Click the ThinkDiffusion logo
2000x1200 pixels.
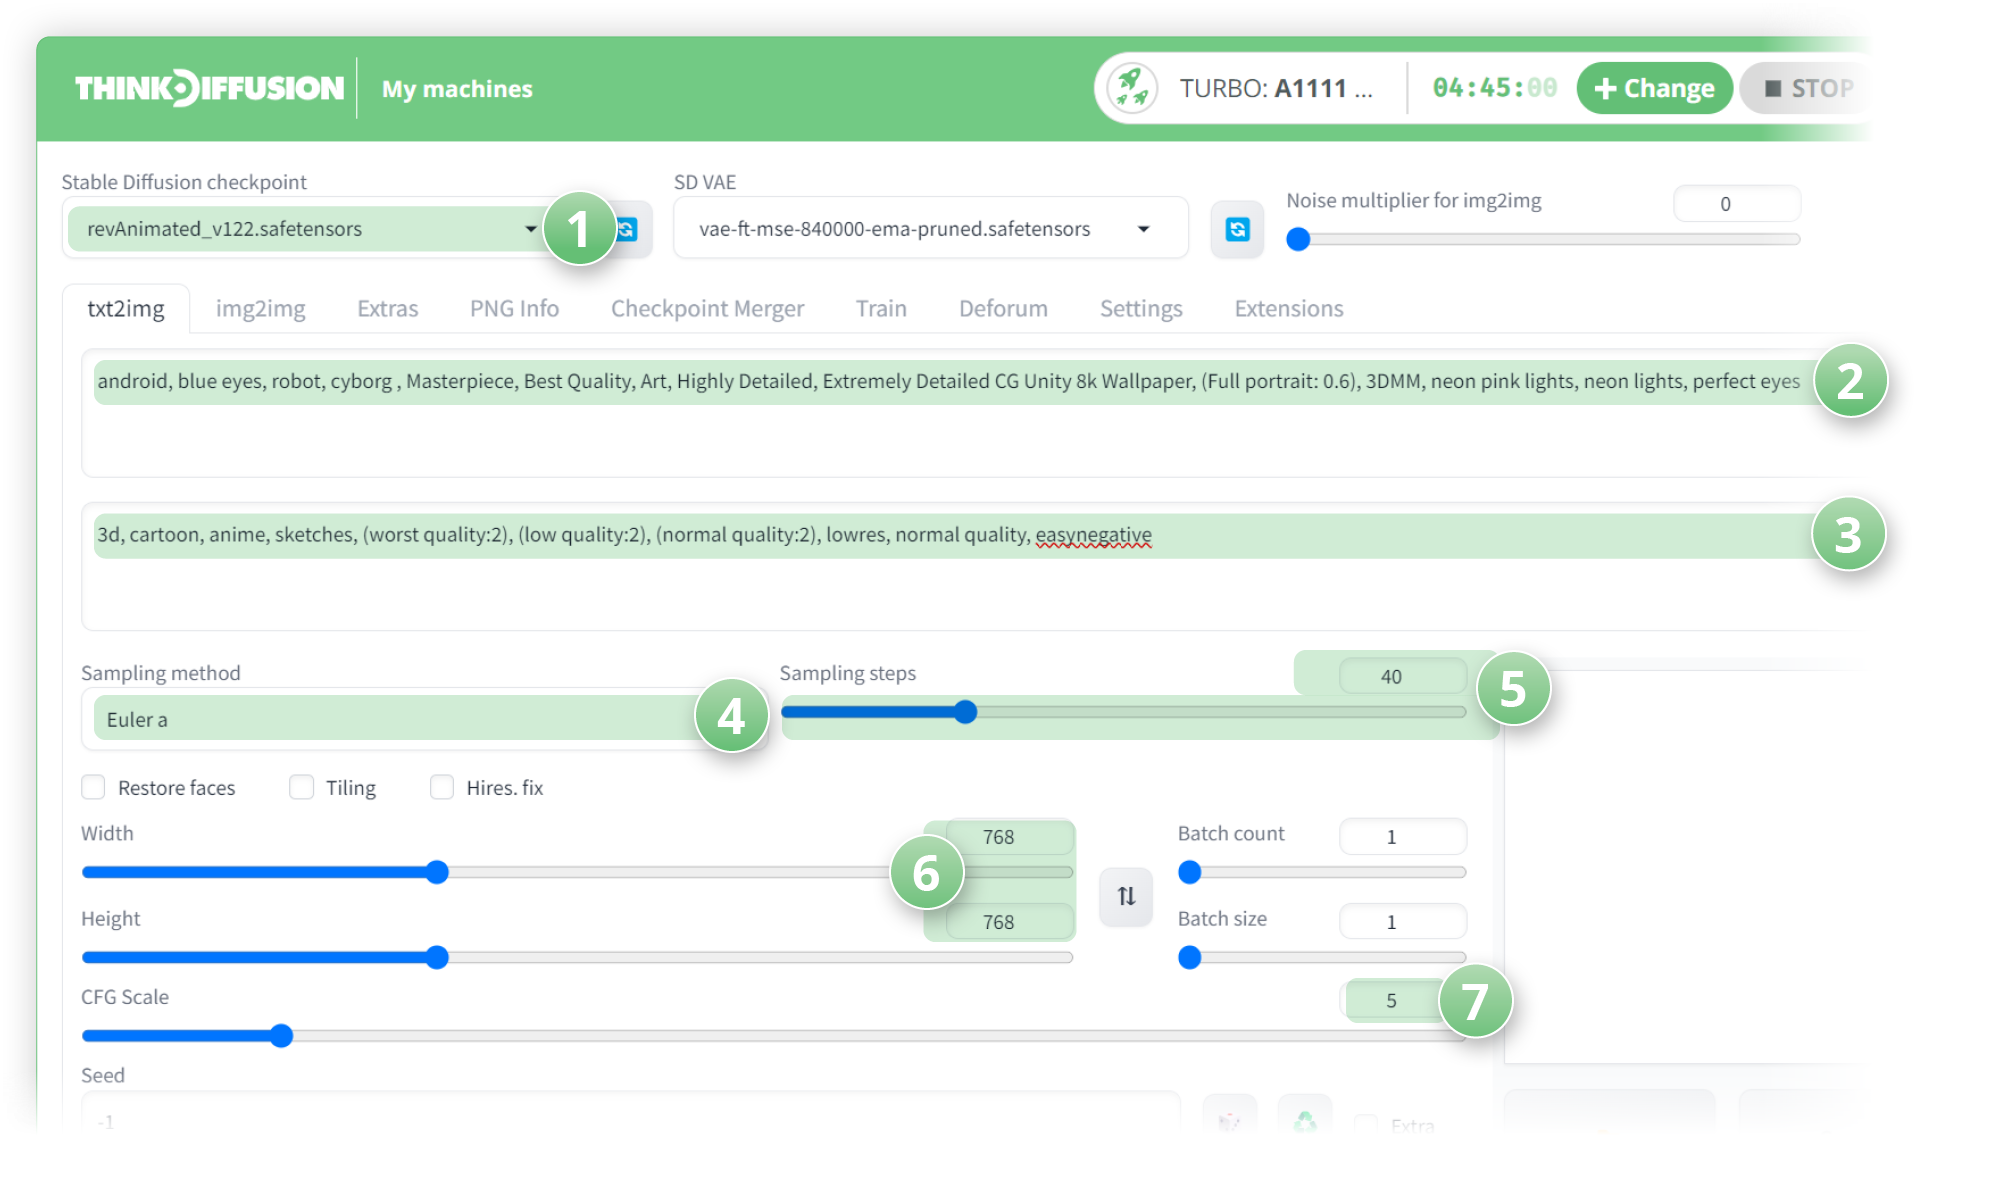pyautogui.click(x=209, y=88)
